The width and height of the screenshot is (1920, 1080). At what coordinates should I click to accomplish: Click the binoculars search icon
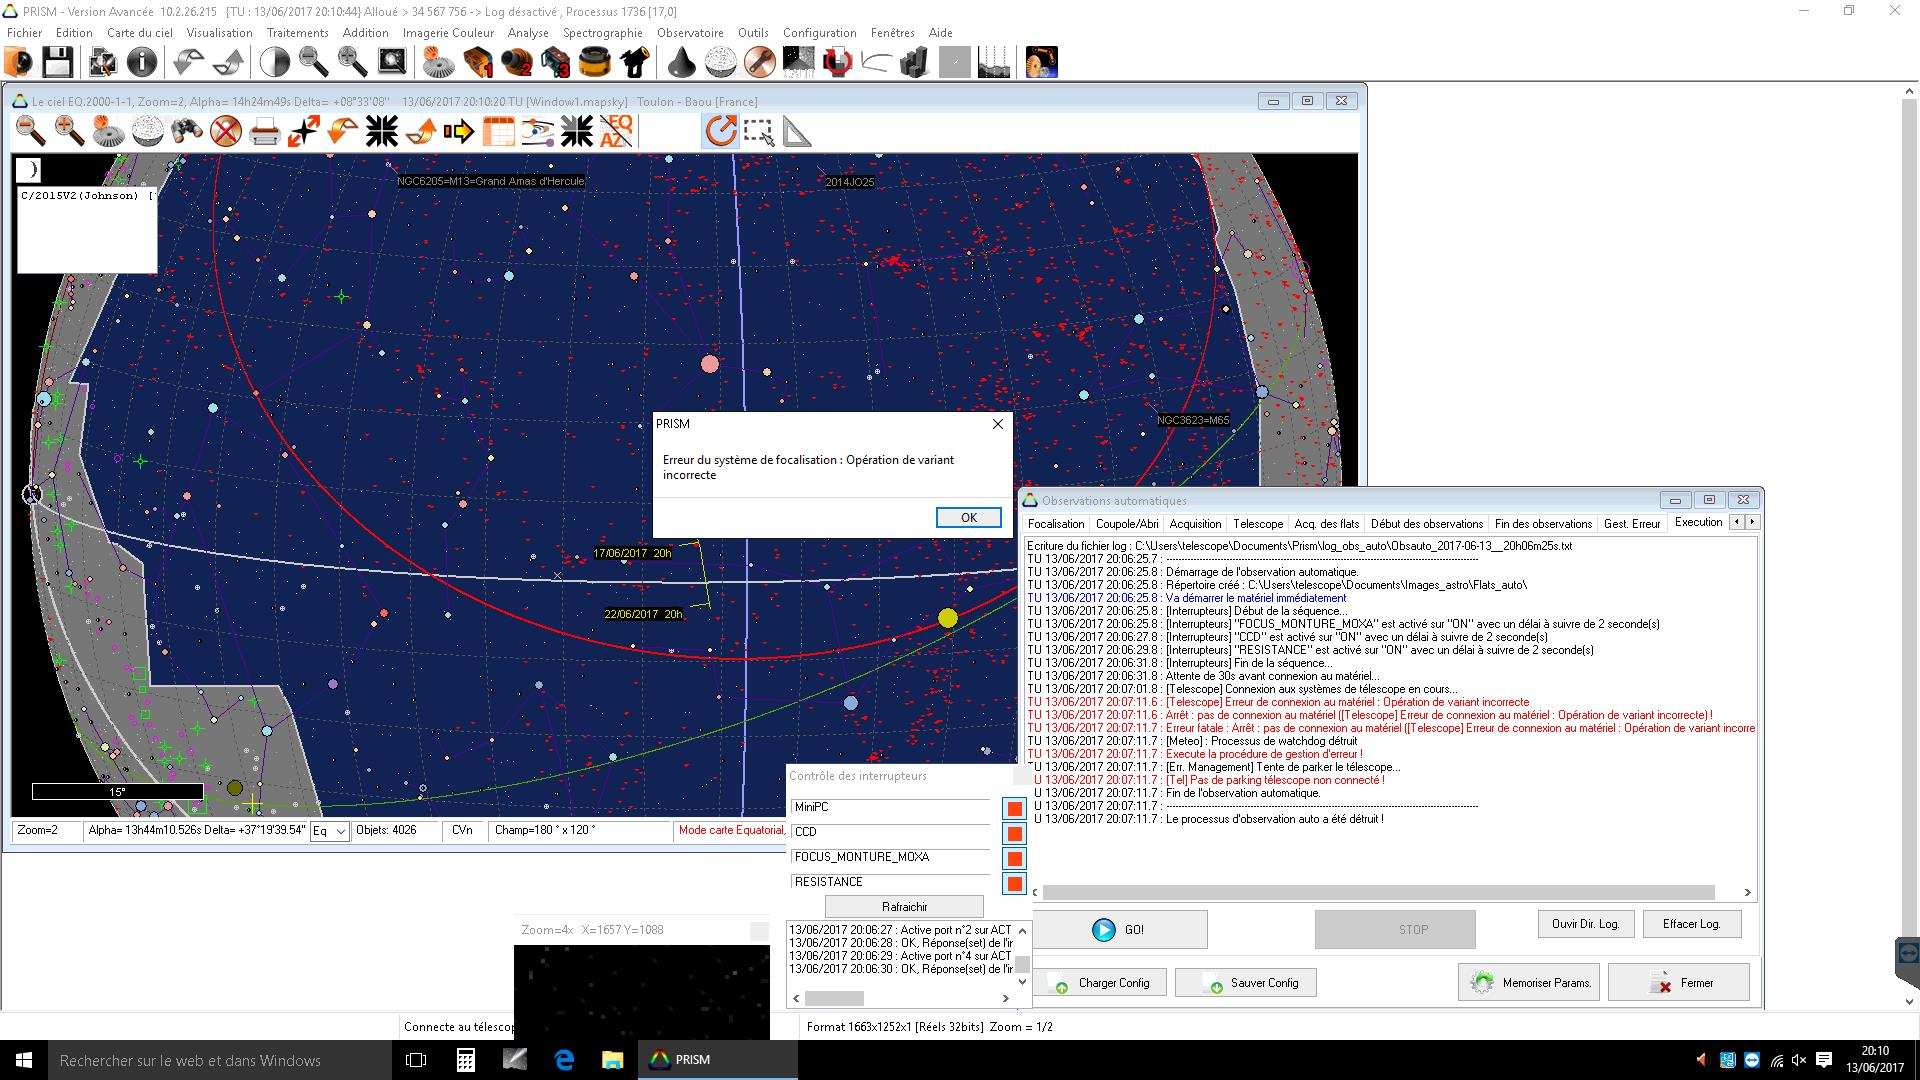click(186, 131)
